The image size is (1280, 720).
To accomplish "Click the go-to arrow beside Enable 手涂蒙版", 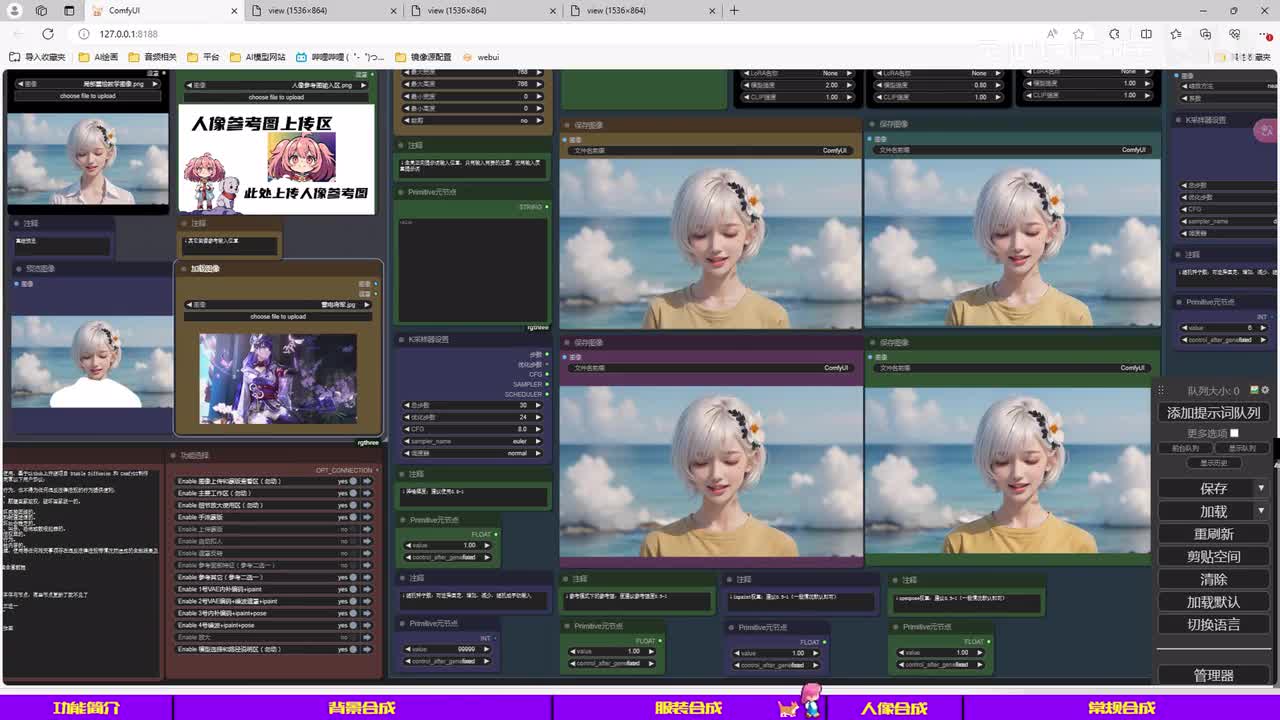I will tap(367, 517).
